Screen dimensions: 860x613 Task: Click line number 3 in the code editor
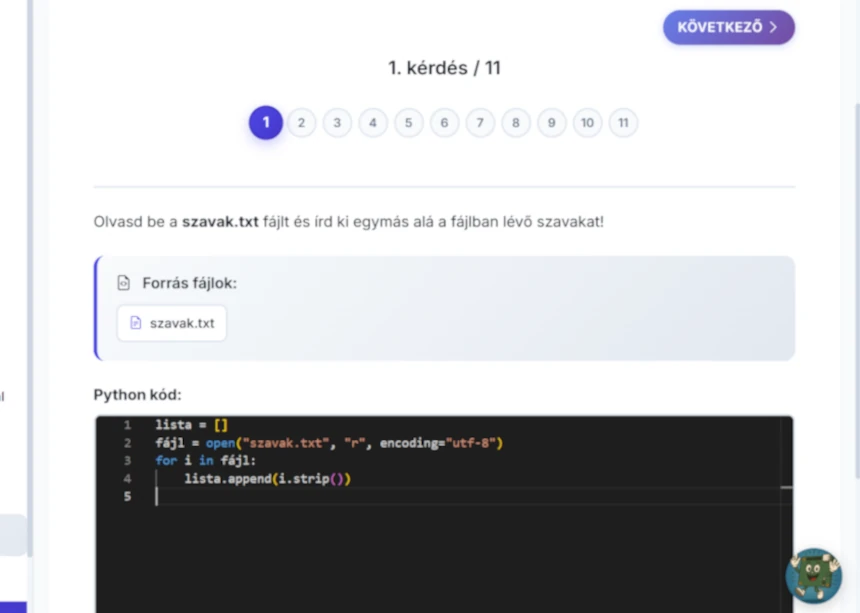pos(126,460)
